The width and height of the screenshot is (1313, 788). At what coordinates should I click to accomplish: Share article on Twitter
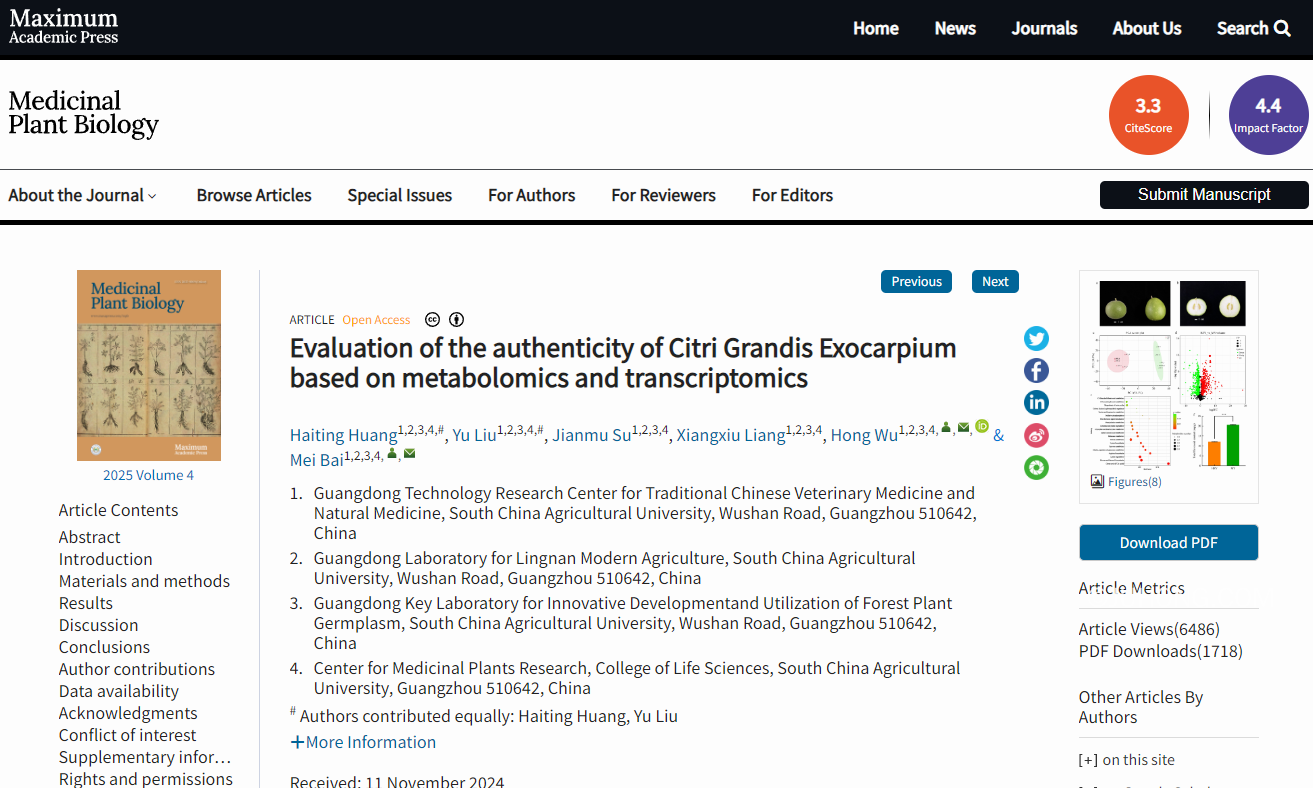point(1036,339)
